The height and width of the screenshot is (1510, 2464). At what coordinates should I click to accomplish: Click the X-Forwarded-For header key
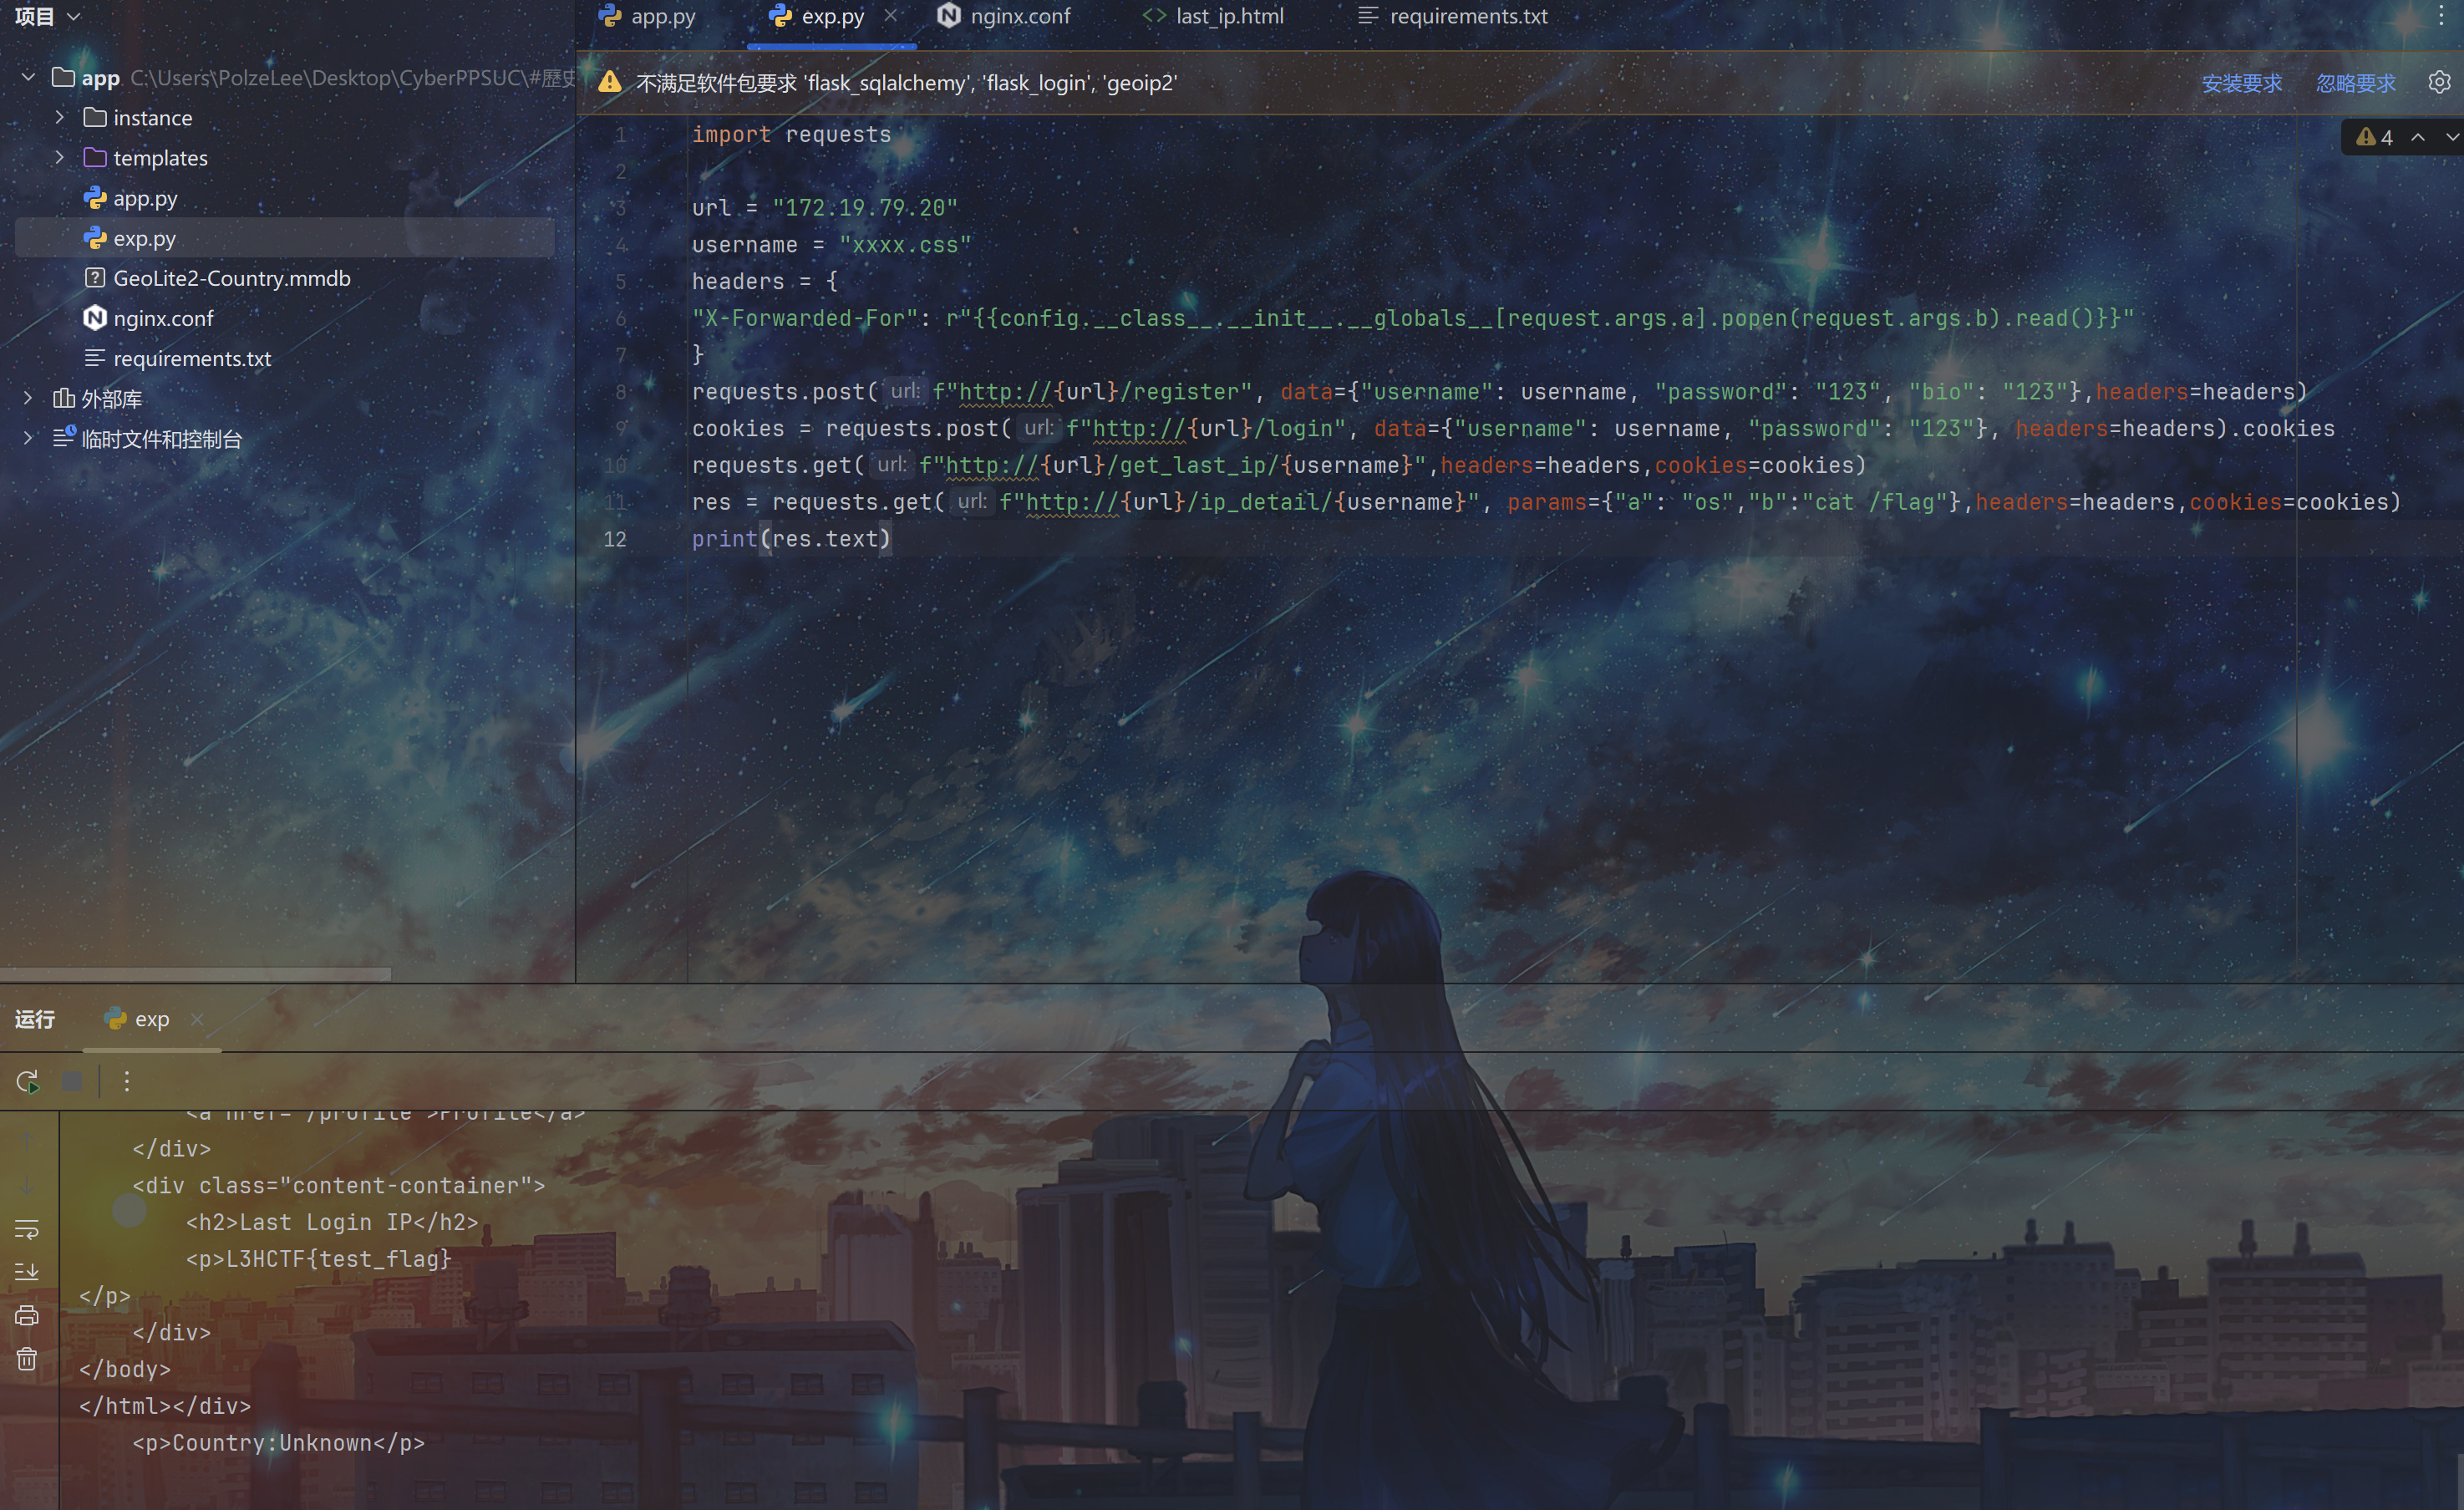805,318
